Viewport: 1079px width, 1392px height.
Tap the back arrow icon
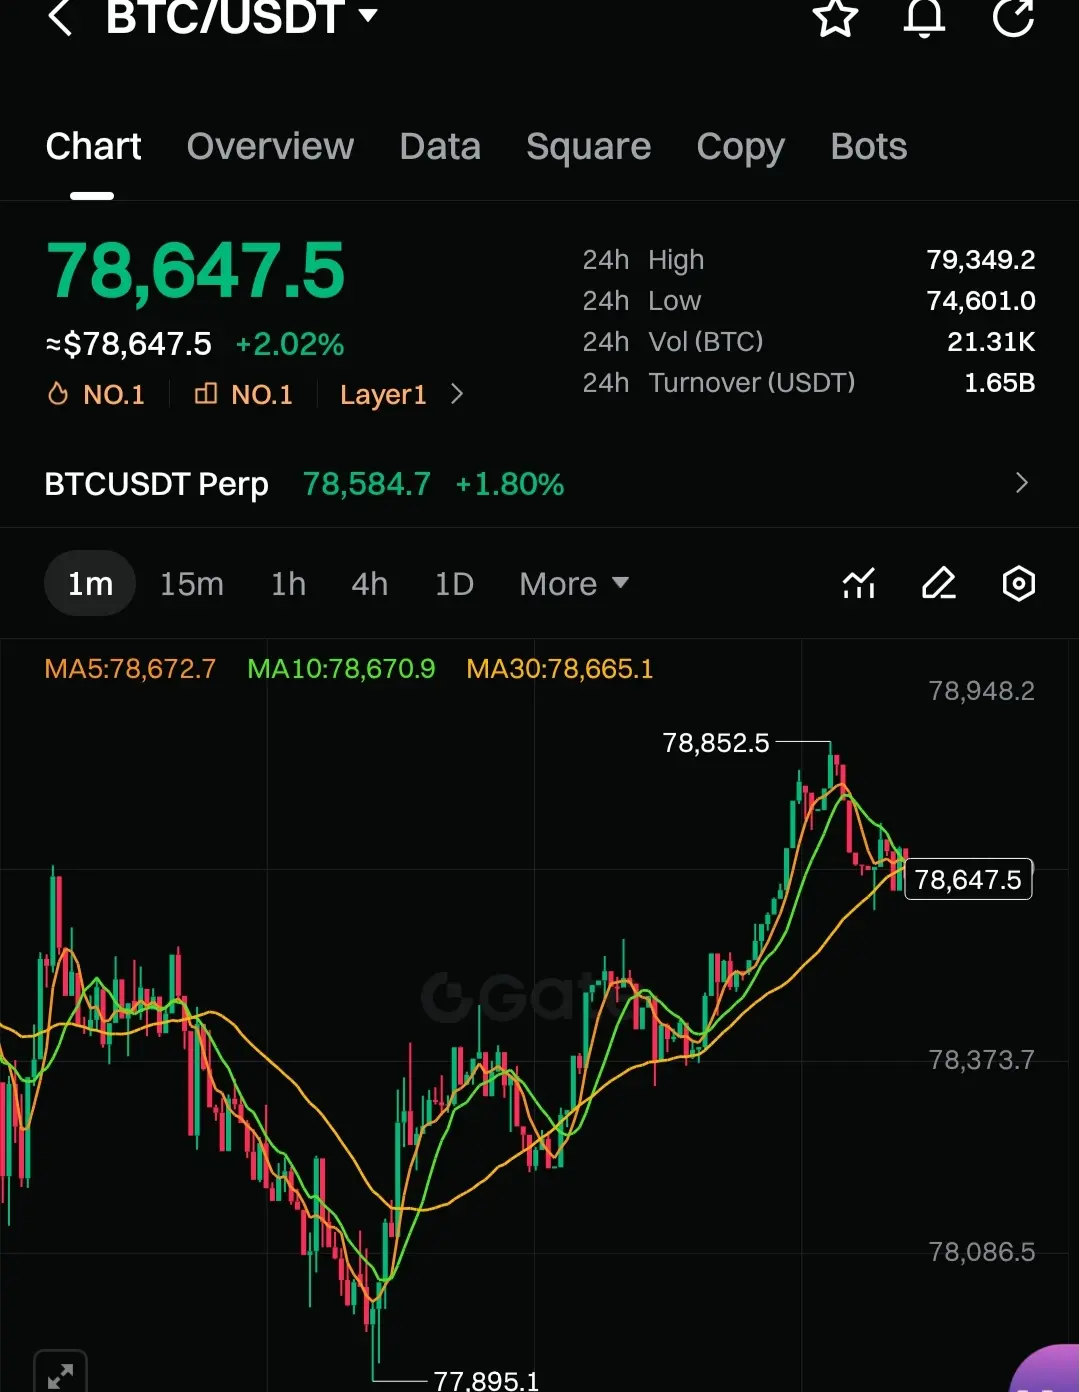coord(60,16)
